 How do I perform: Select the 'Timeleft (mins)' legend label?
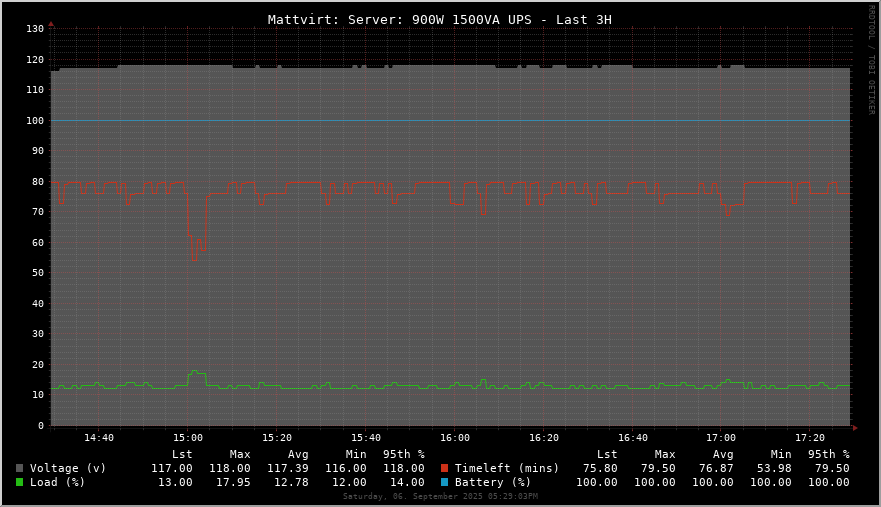tap(507, 468)
